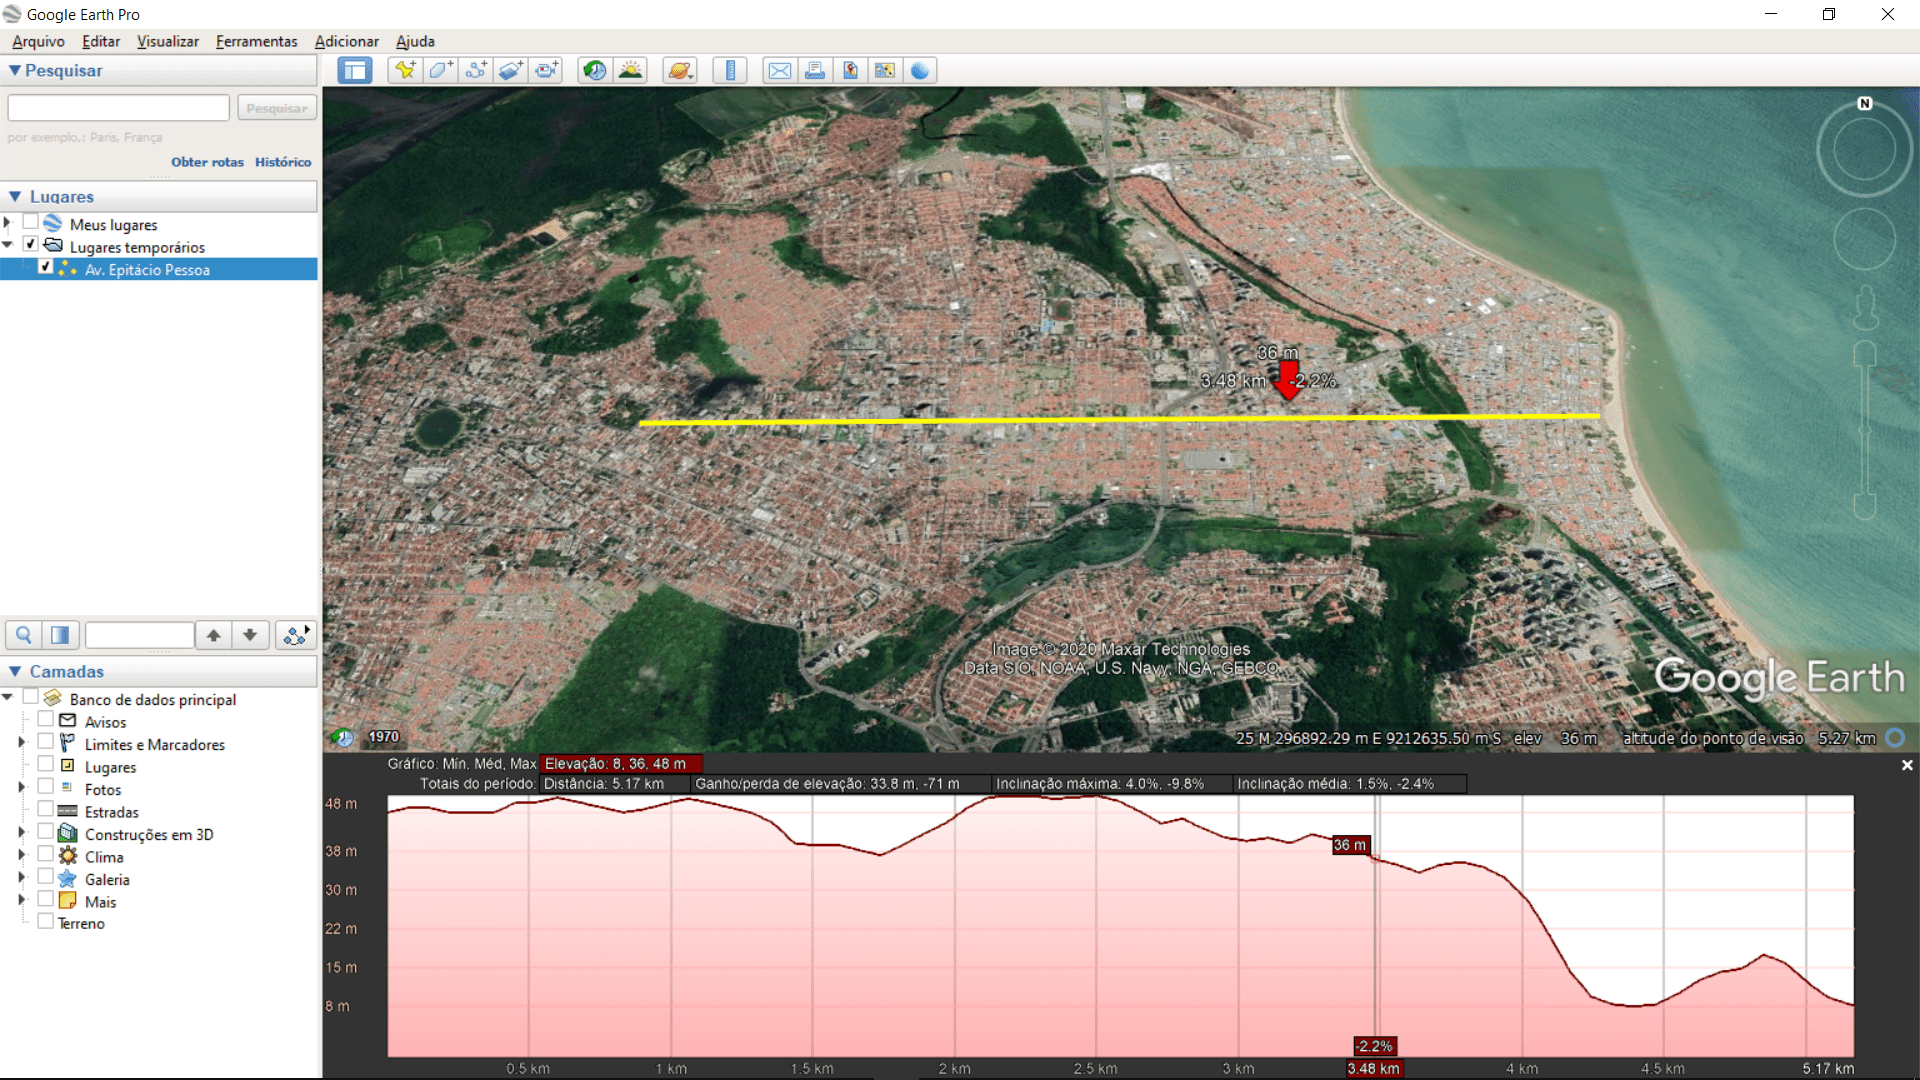The image size is (1920, 1080).
Task: Expand the Estradas layer group
Action: (20, 810)
